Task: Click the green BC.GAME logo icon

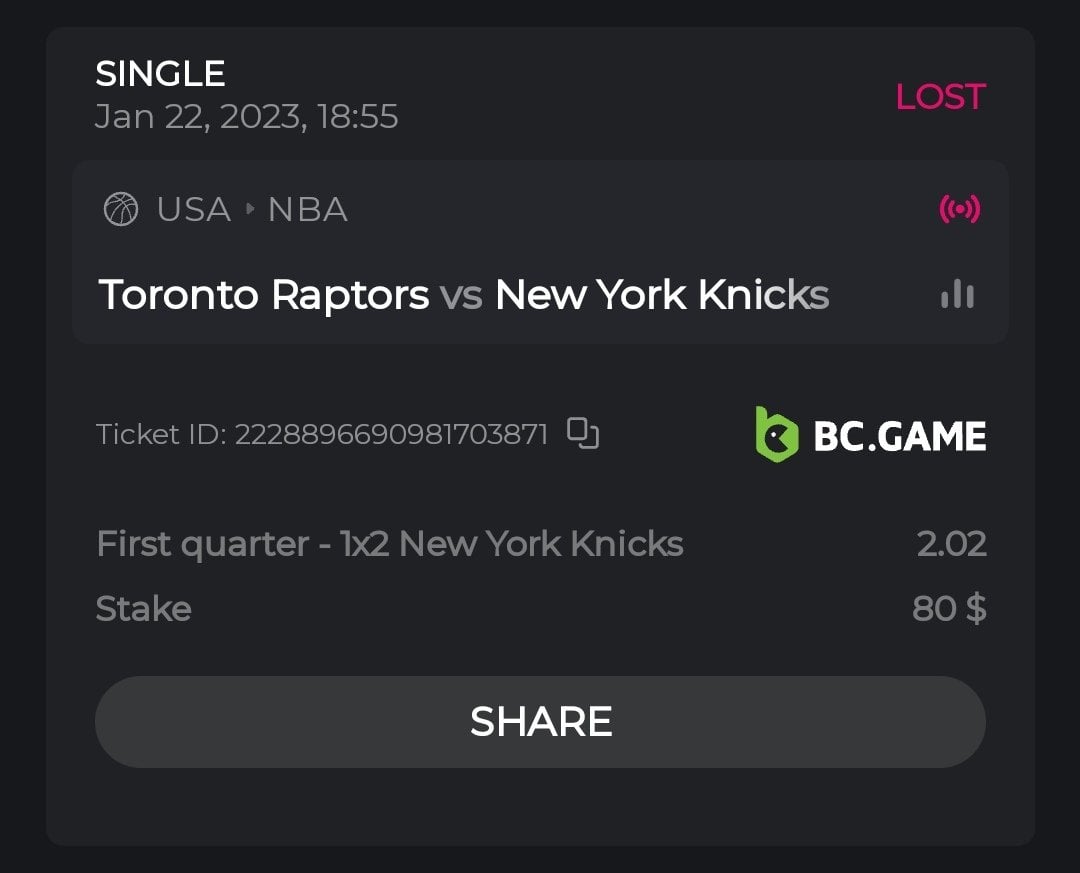Action: [777, 435]
